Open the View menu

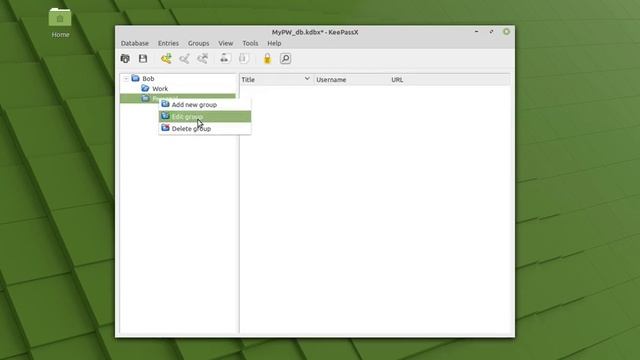(225, 43)
